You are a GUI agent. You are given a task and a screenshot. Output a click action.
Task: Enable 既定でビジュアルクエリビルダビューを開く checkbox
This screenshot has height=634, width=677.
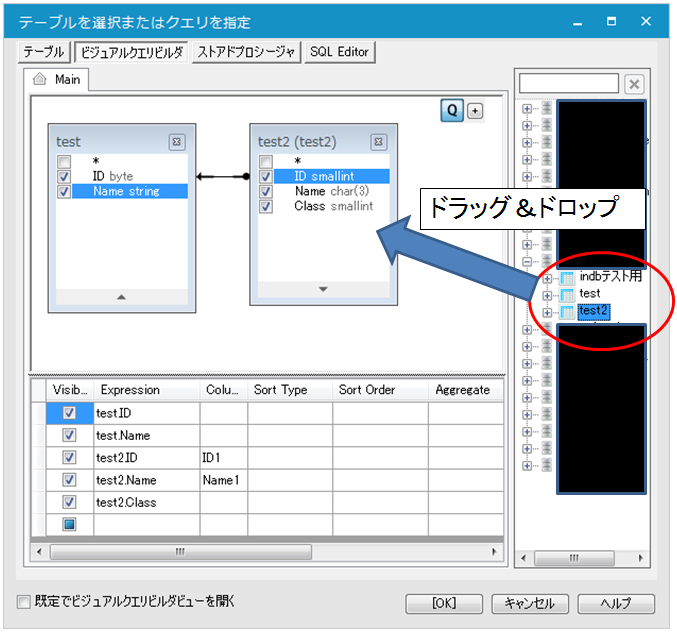[24, 602]
